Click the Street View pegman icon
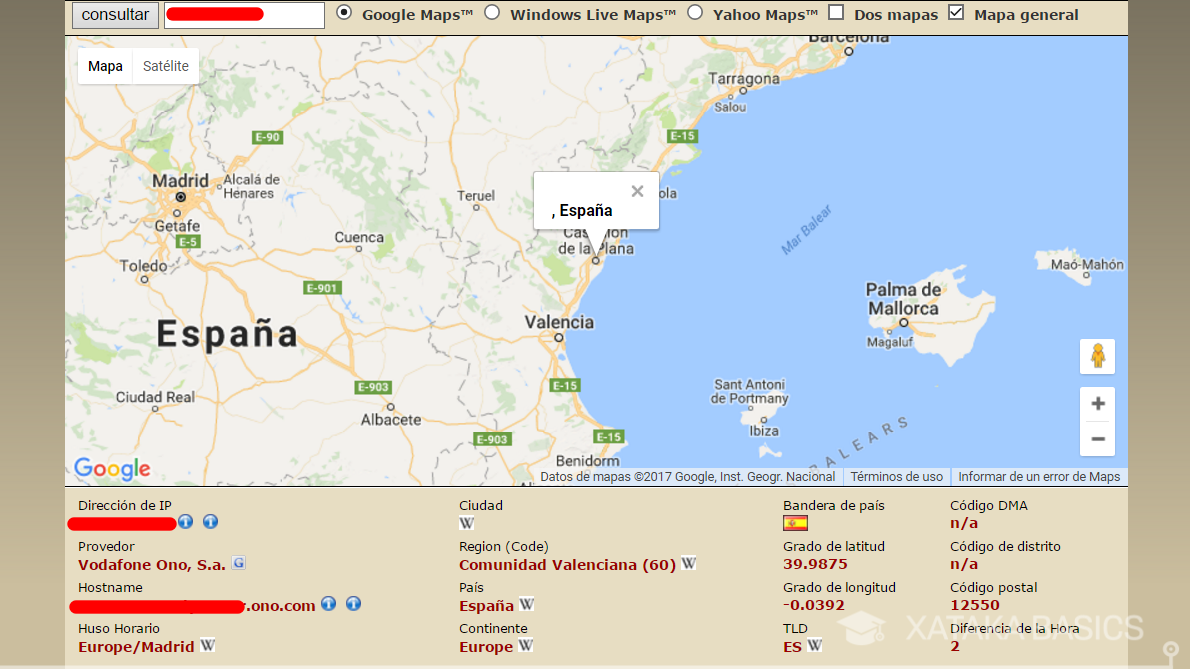1190x669 pixels. [x=1097, y=356]
